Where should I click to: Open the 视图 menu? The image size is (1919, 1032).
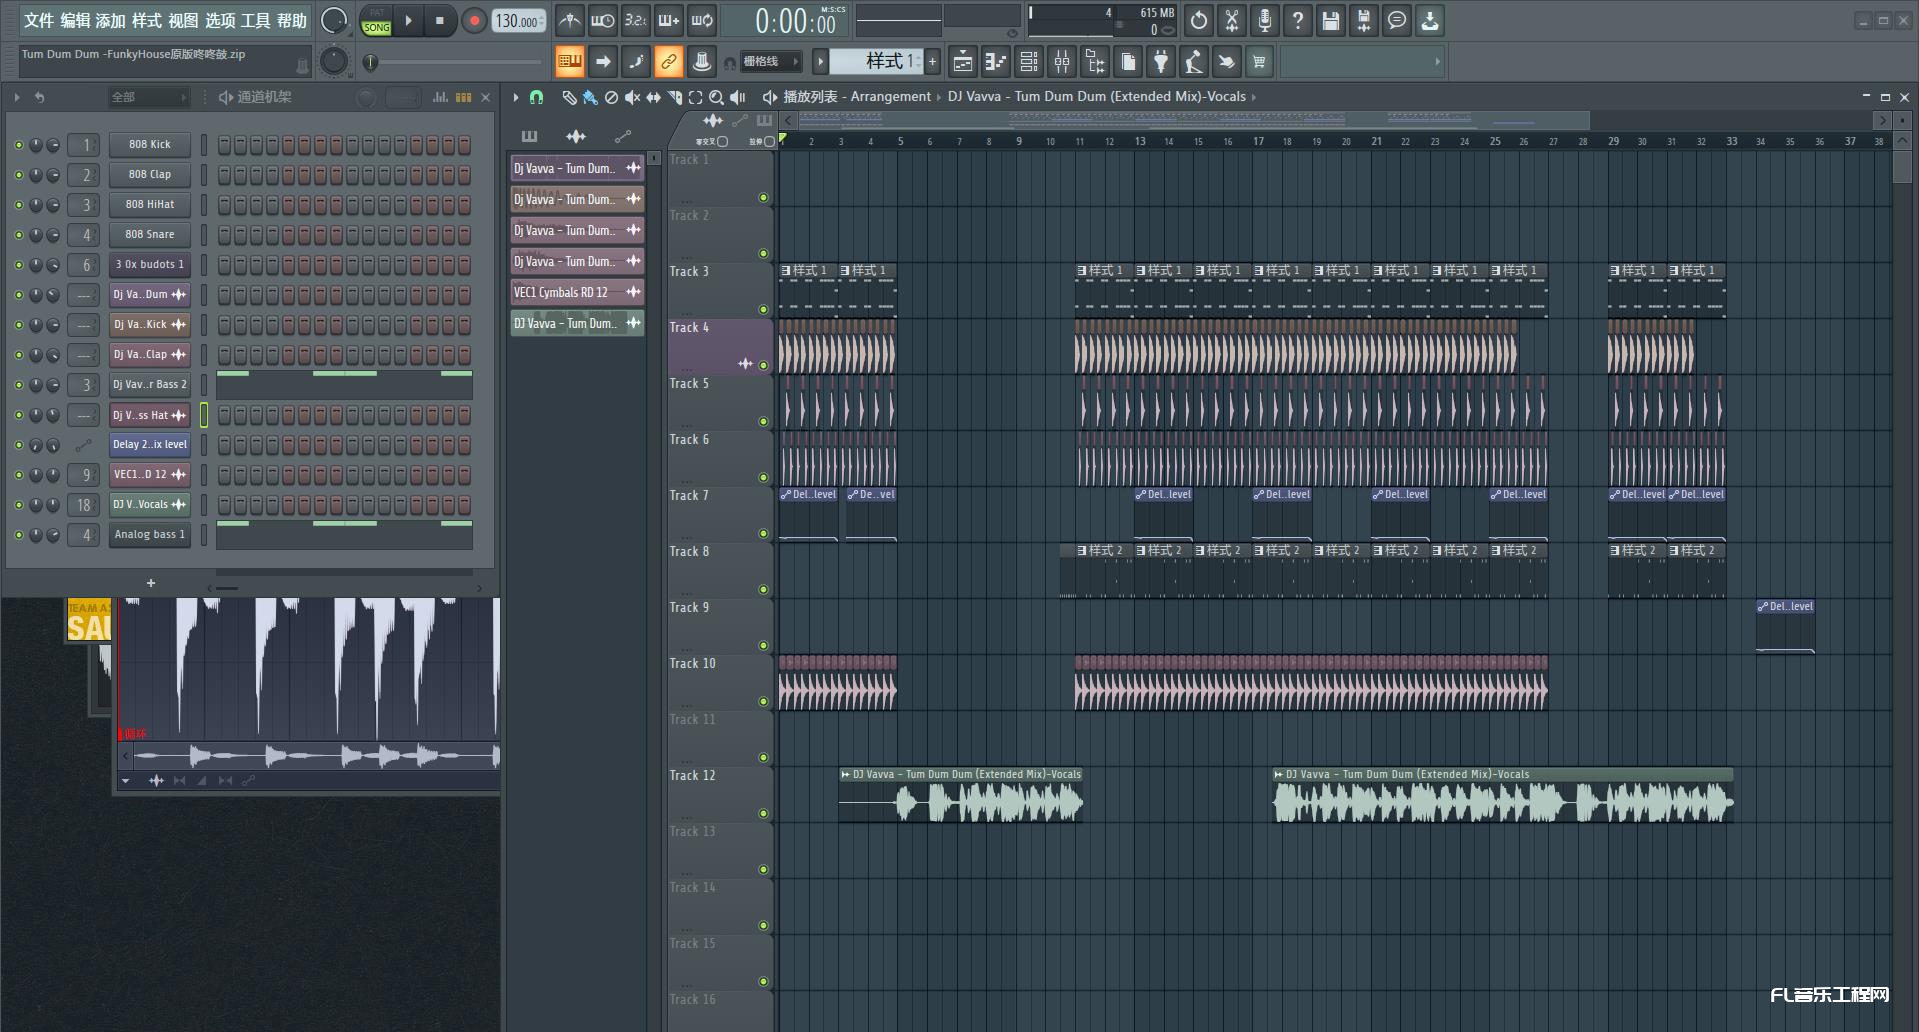tap(183, 20)
